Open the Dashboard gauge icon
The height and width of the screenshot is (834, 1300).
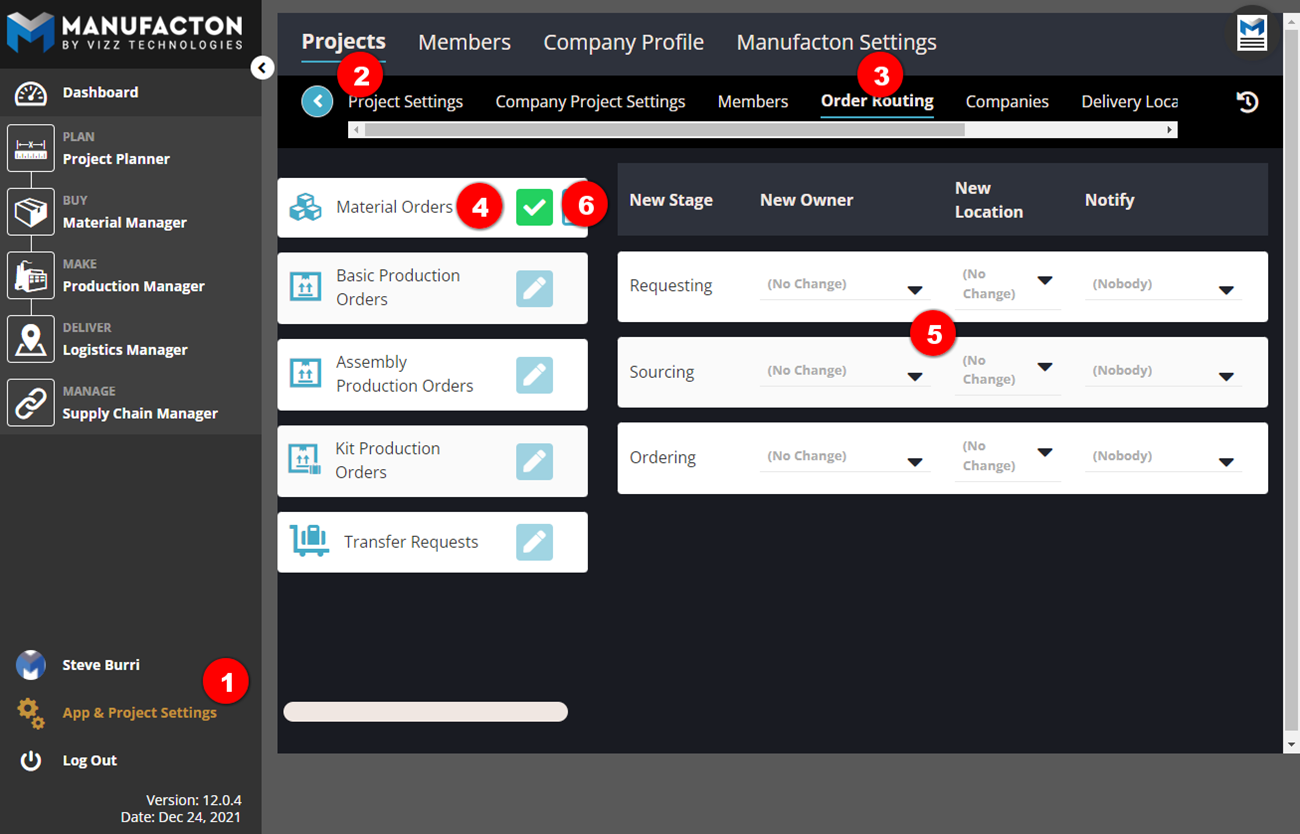point(31,93)
